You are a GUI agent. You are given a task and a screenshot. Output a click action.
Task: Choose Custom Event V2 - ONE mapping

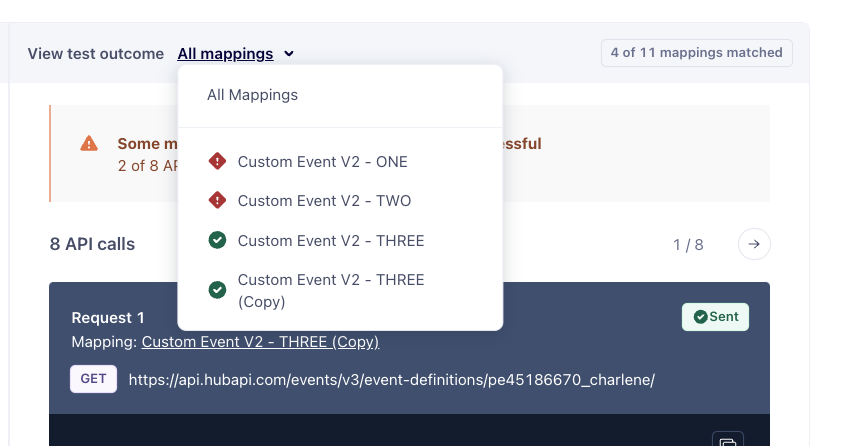point(322,161)
